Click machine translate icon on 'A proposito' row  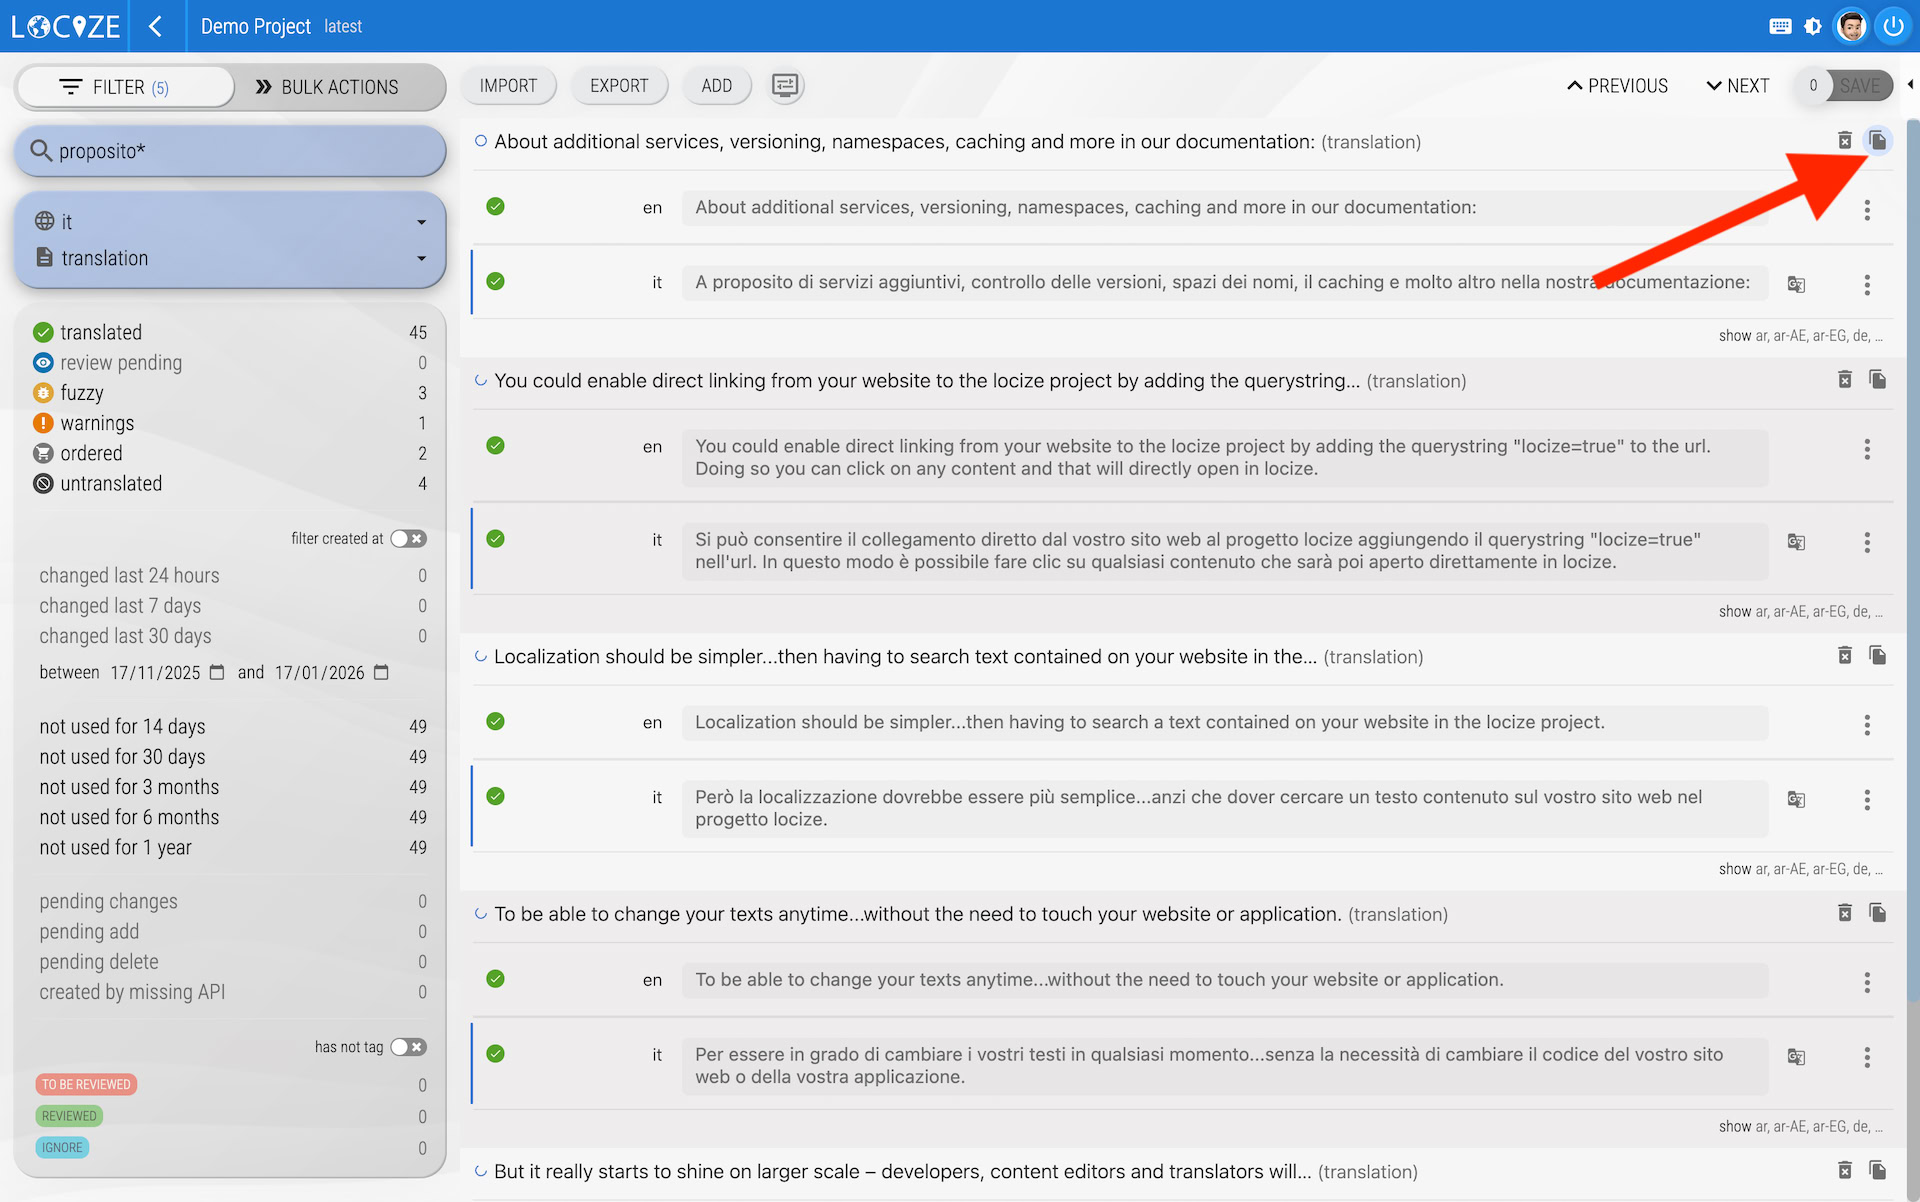point(1796,284)
